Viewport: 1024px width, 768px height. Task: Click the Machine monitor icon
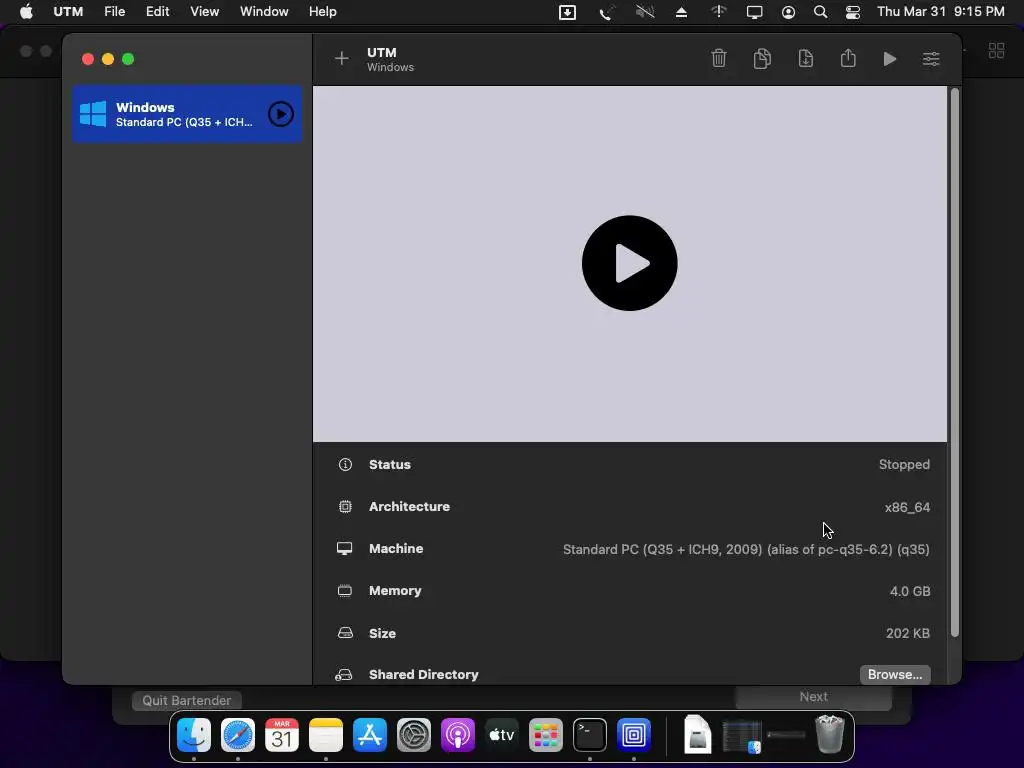(344, 548)
